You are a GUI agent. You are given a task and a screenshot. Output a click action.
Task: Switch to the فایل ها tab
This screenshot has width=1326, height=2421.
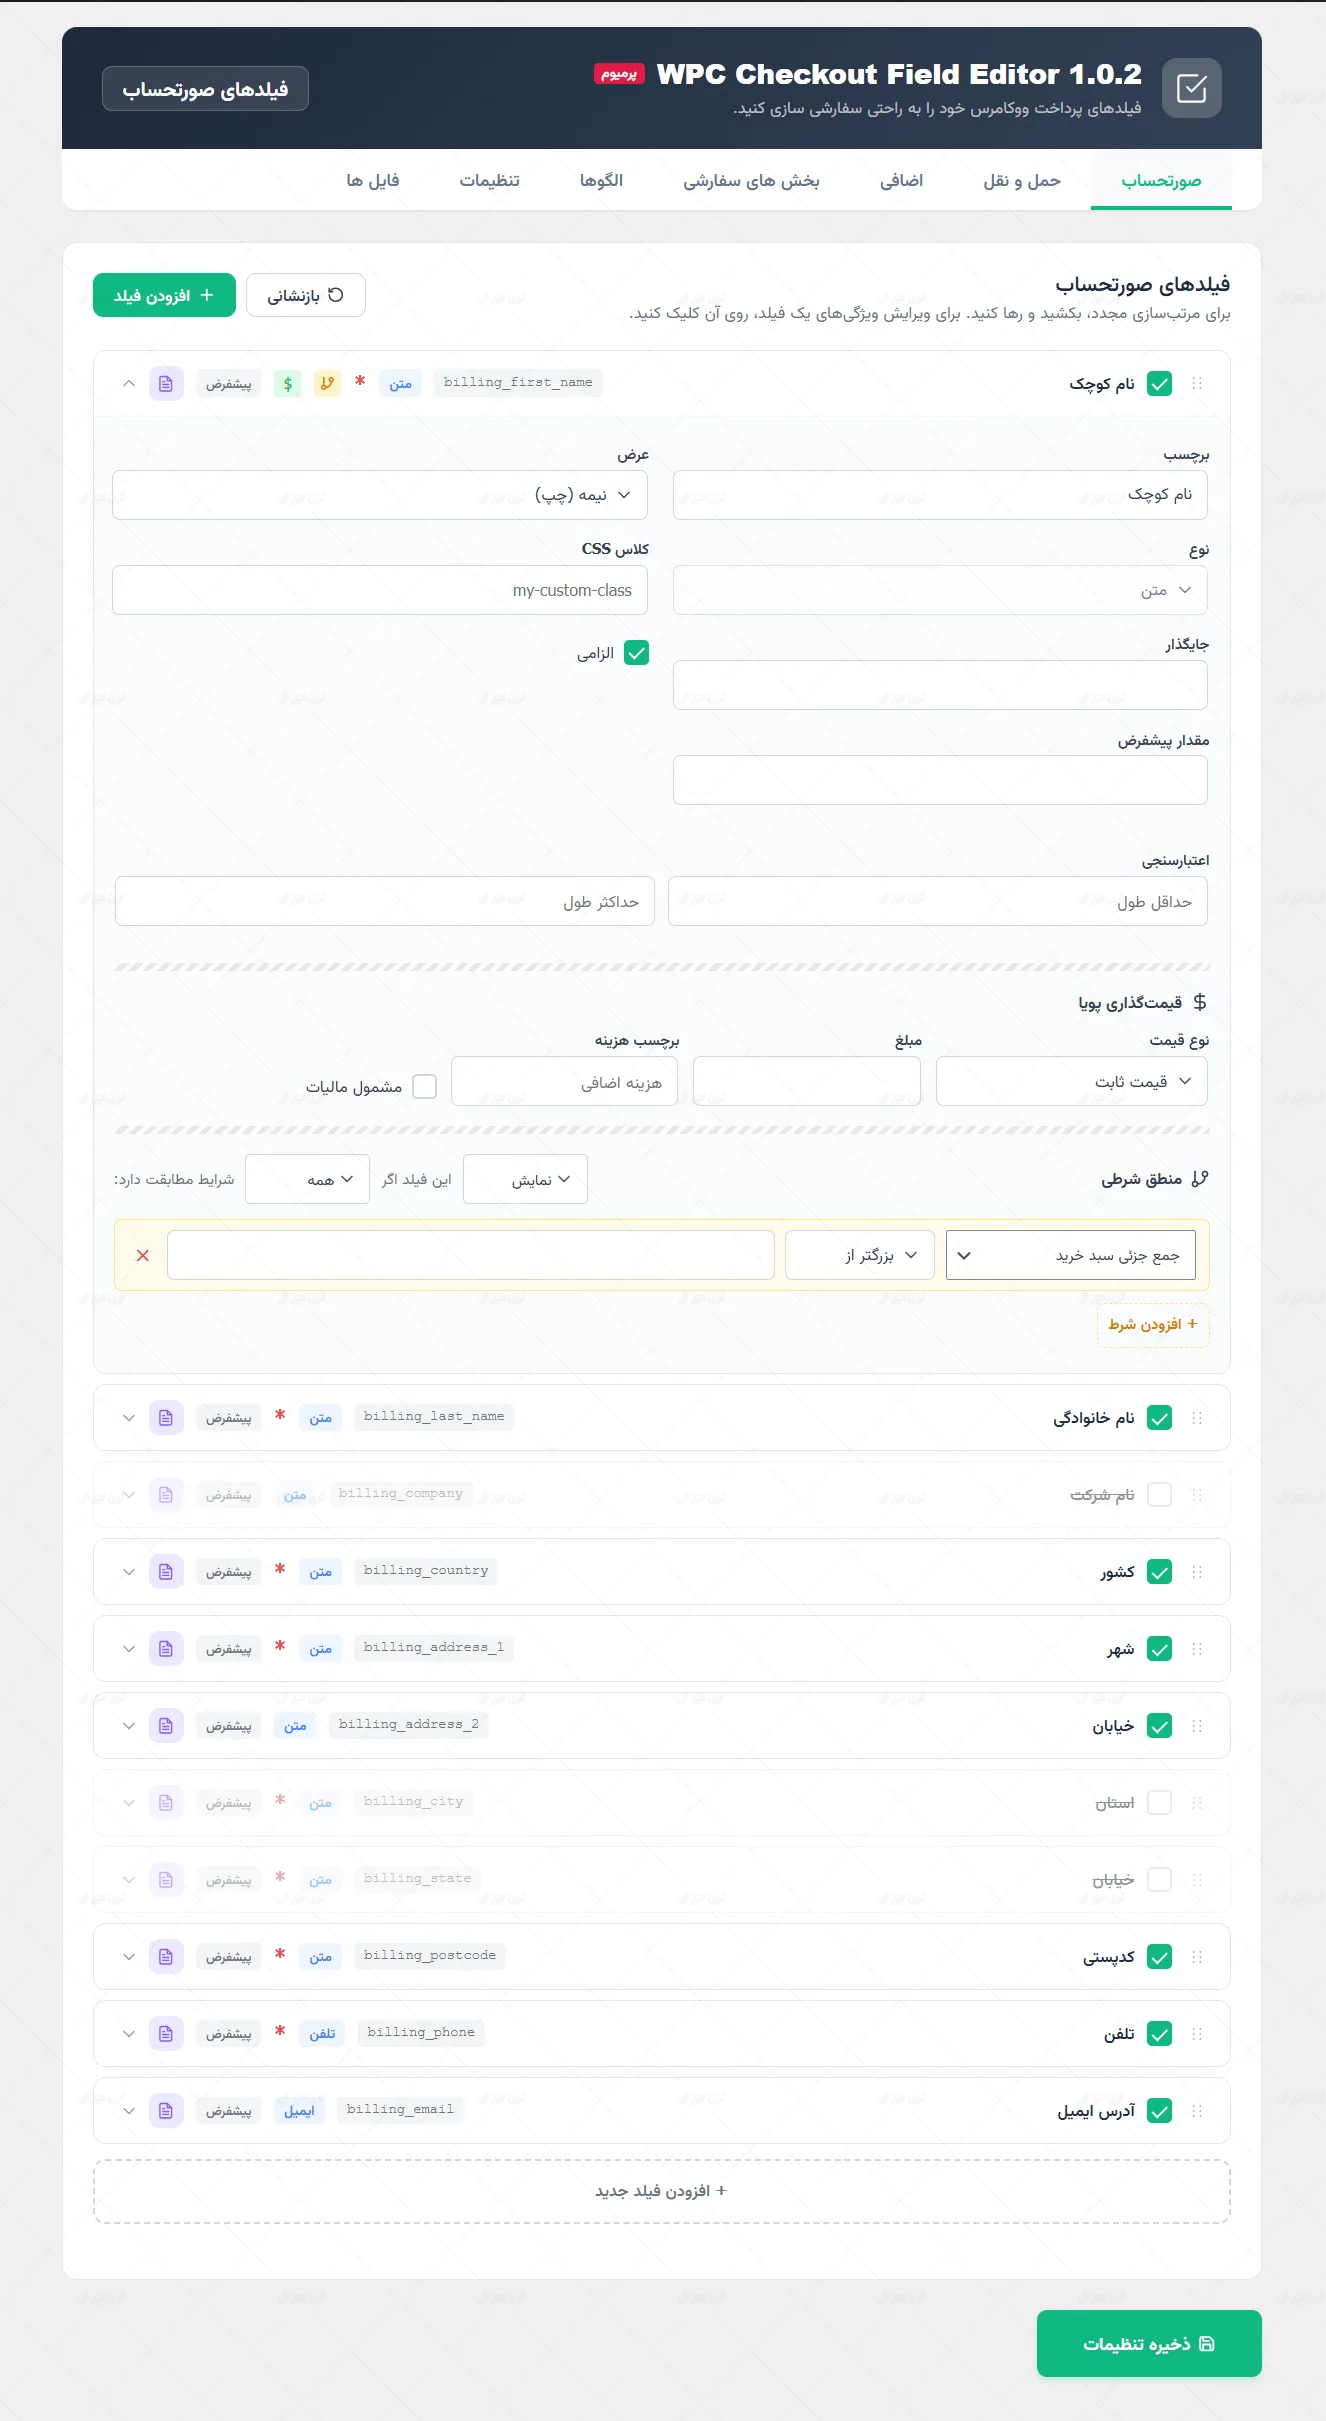pos(372,180)
